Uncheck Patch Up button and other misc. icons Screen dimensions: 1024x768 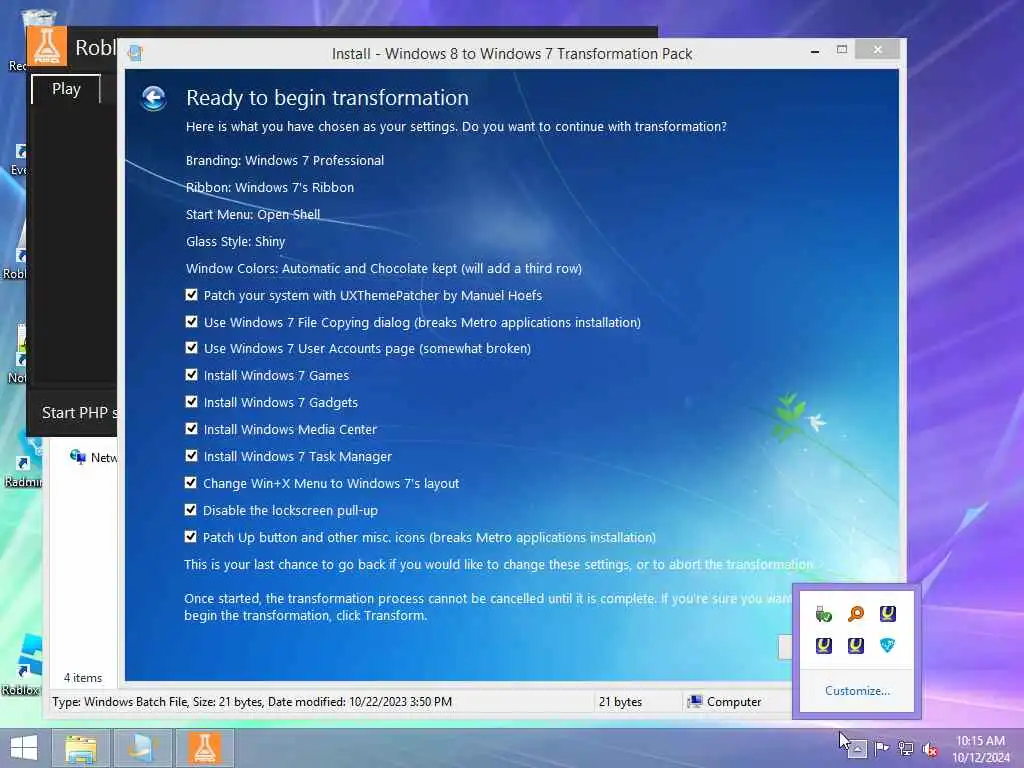click(x=191, y=537)
